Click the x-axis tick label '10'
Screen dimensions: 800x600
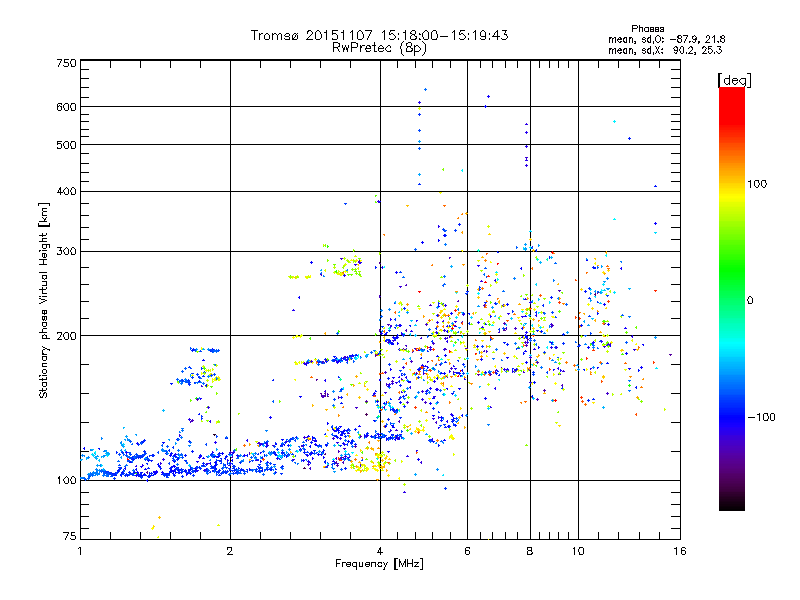pos(578,551)
